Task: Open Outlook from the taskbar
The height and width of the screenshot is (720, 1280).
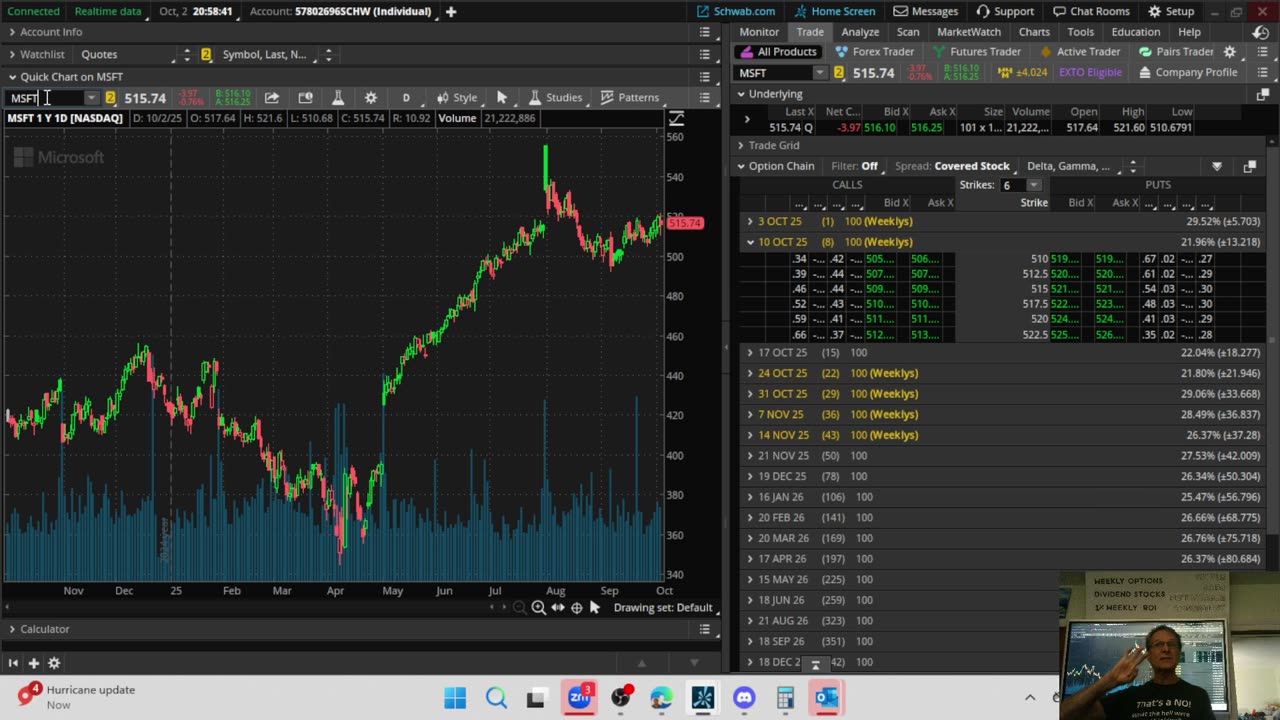Action: (826, 697)
